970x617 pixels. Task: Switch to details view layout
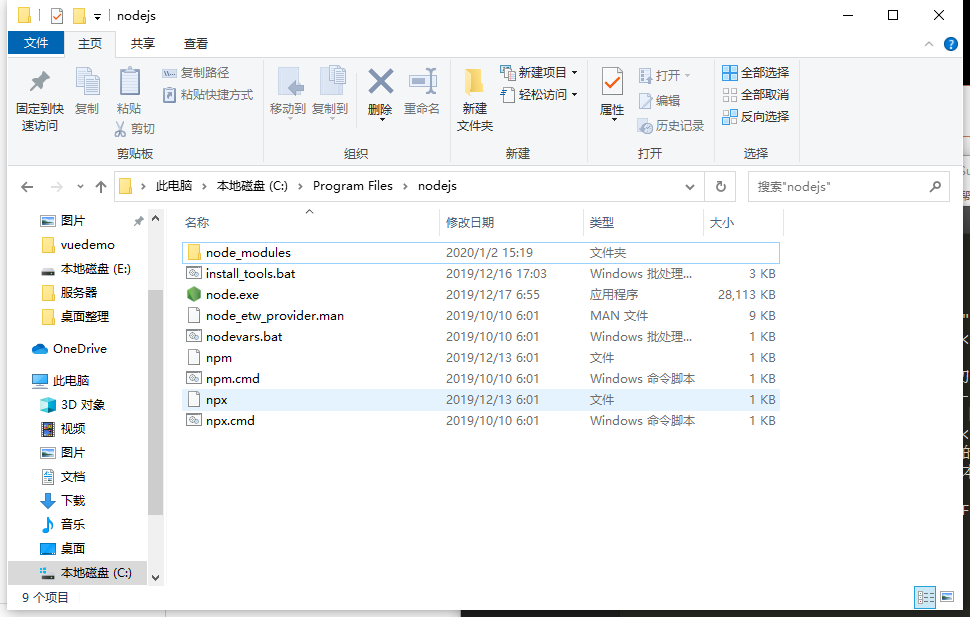pyautogui.click(x=925, y=597)
